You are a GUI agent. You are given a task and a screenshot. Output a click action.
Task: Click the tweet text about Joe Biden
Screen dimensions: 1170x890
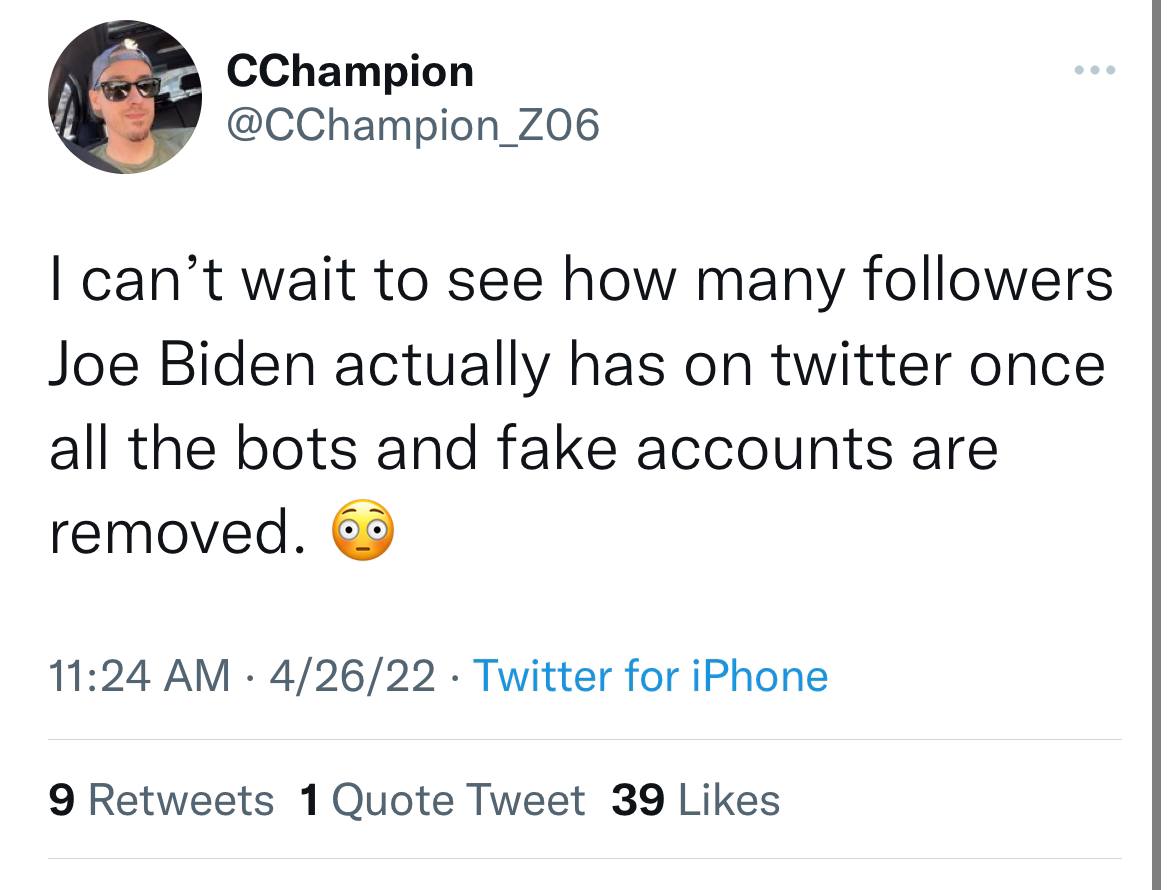580,407
